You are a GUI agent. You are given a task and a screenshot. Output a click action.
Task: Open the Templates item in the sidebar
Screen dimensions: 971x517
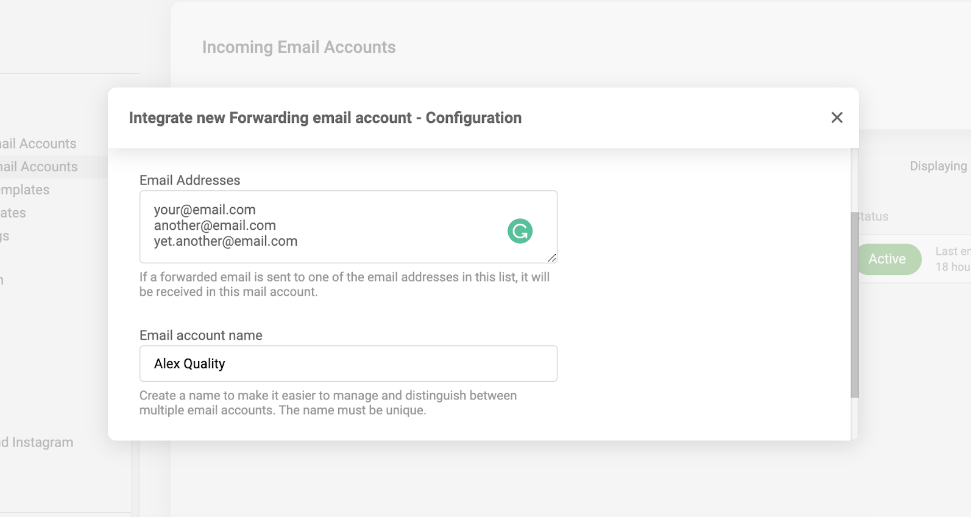pos(25,190)
